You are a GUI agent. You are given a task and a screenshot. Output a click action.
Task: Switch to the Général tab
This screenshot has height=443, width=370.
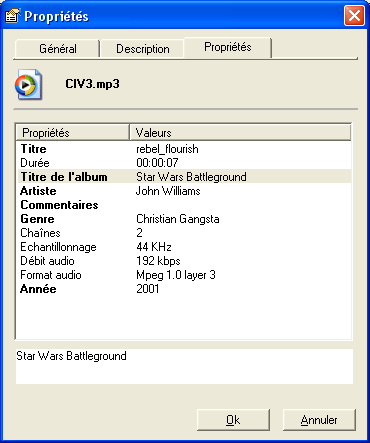[x=57, y=49]
